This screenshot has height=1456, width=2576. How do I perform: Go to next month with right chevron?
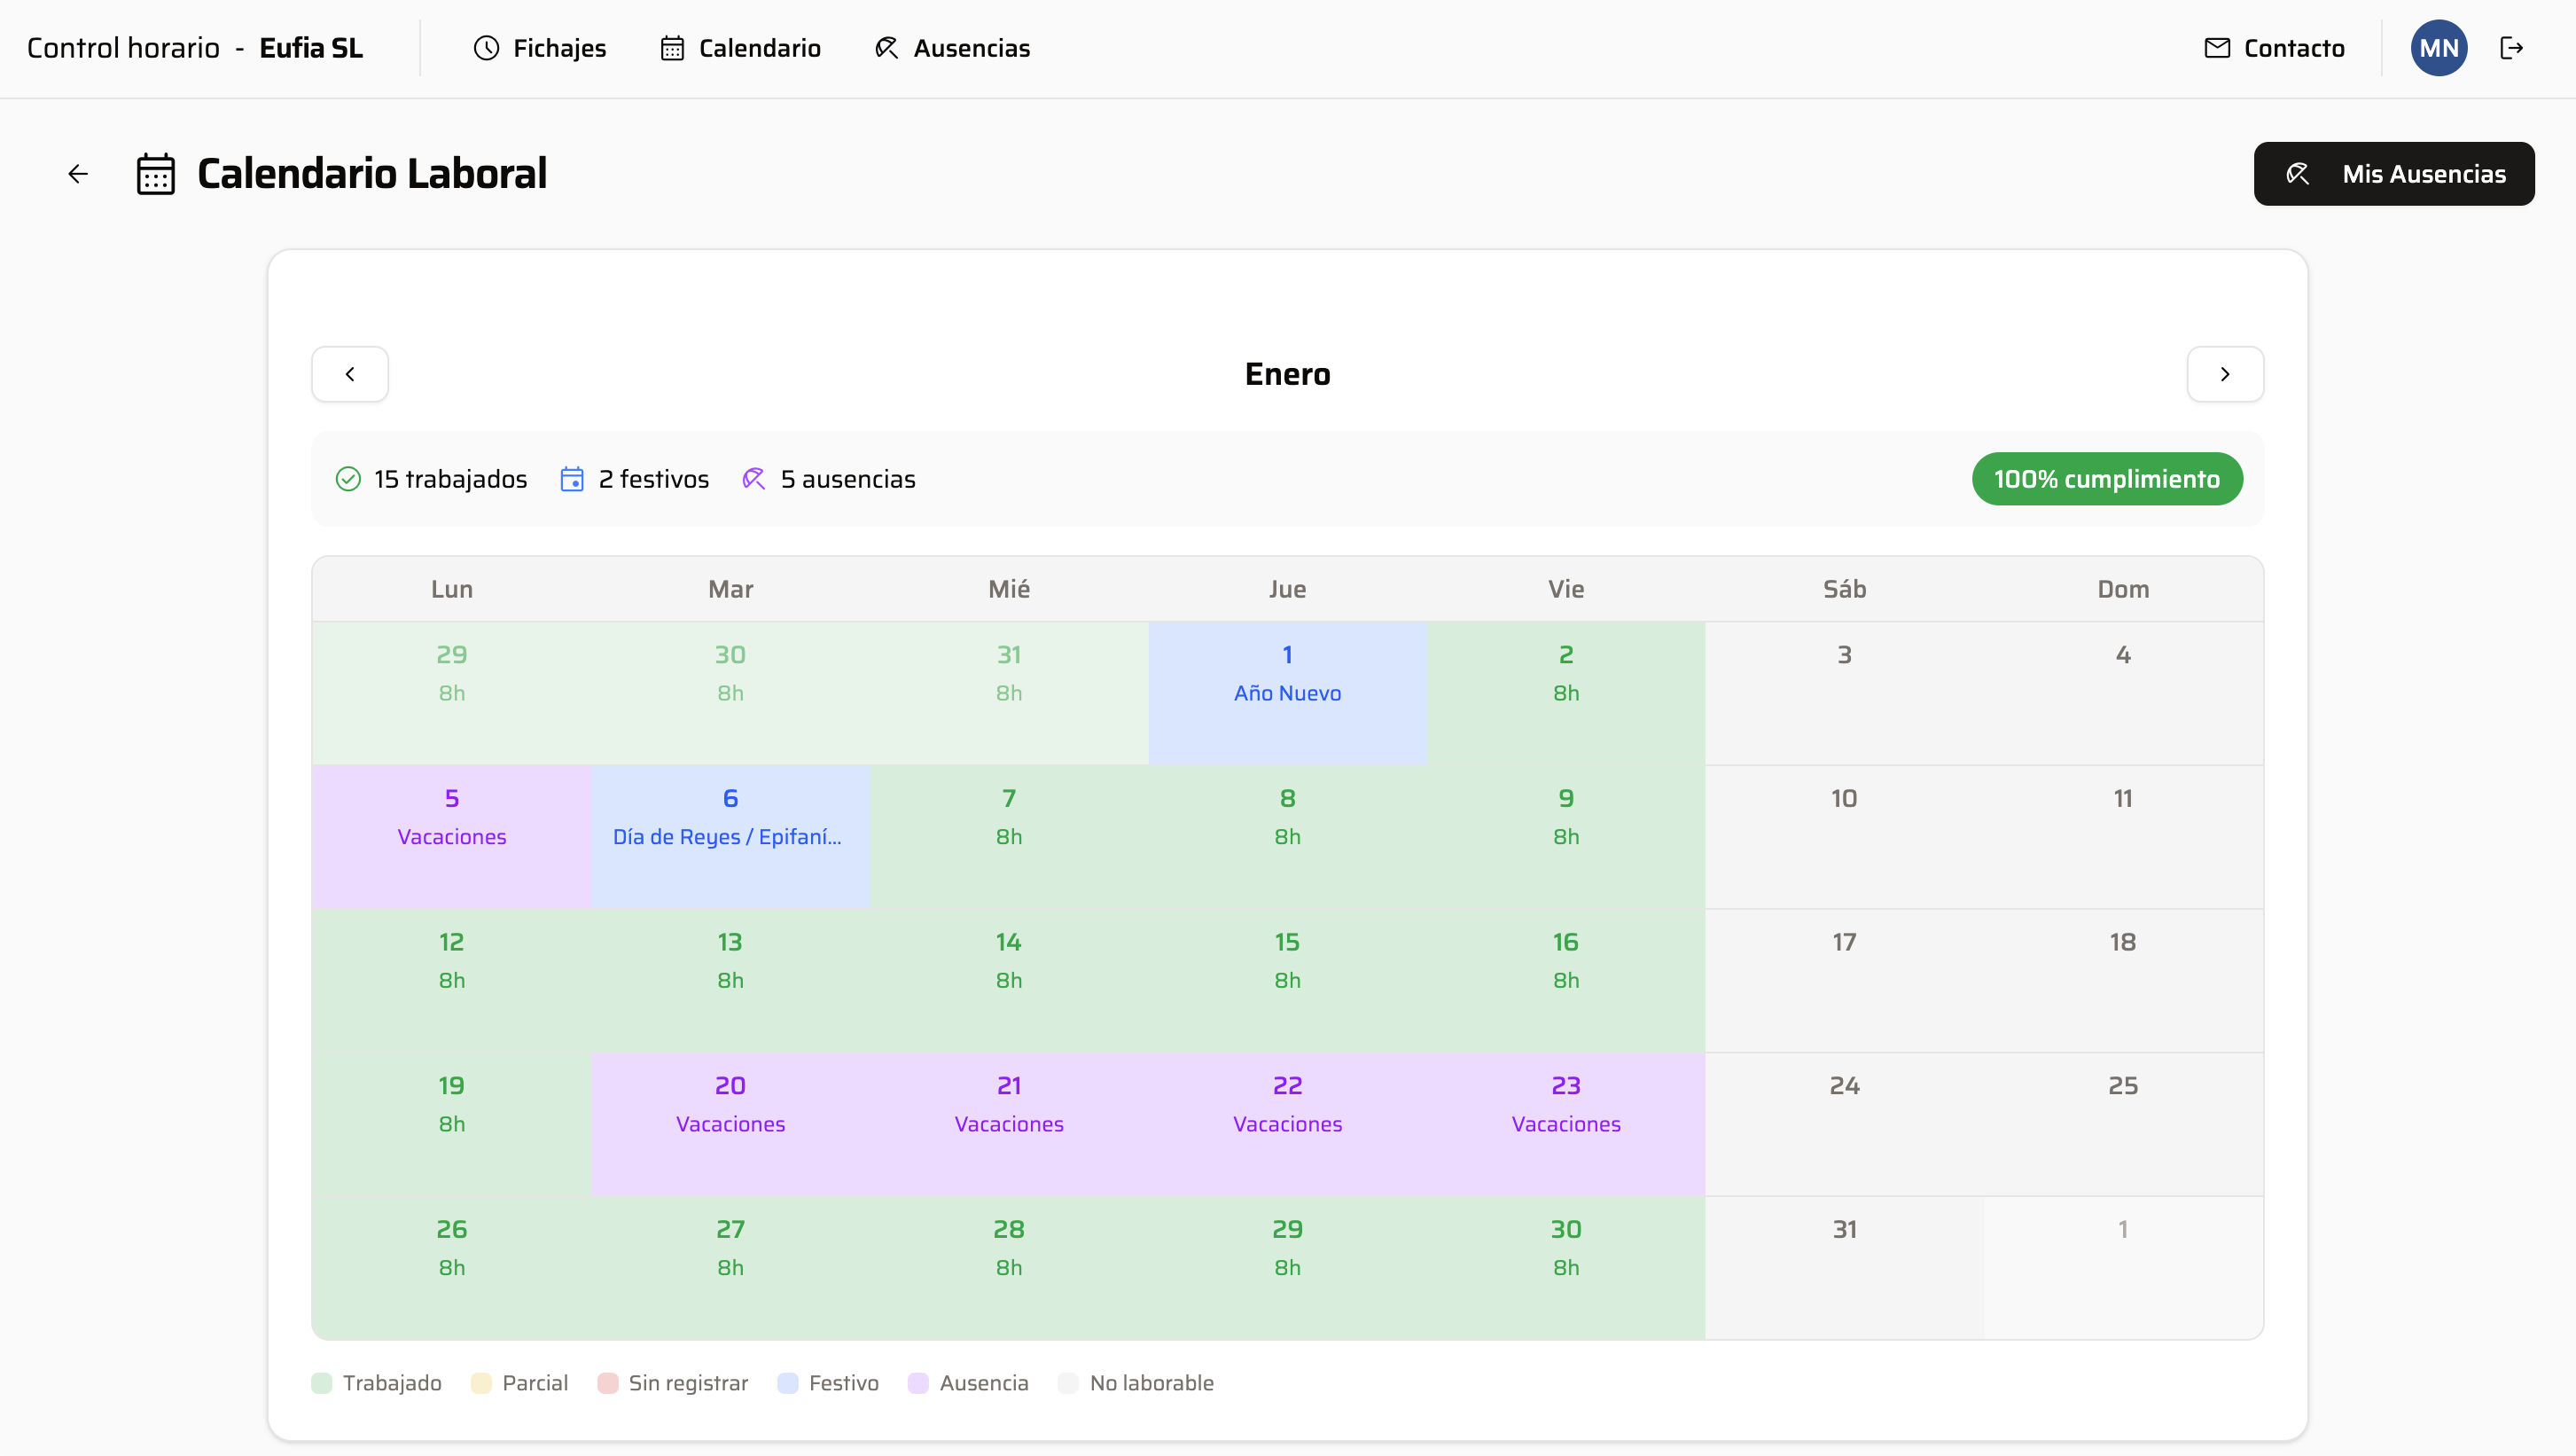[2225, 374]
